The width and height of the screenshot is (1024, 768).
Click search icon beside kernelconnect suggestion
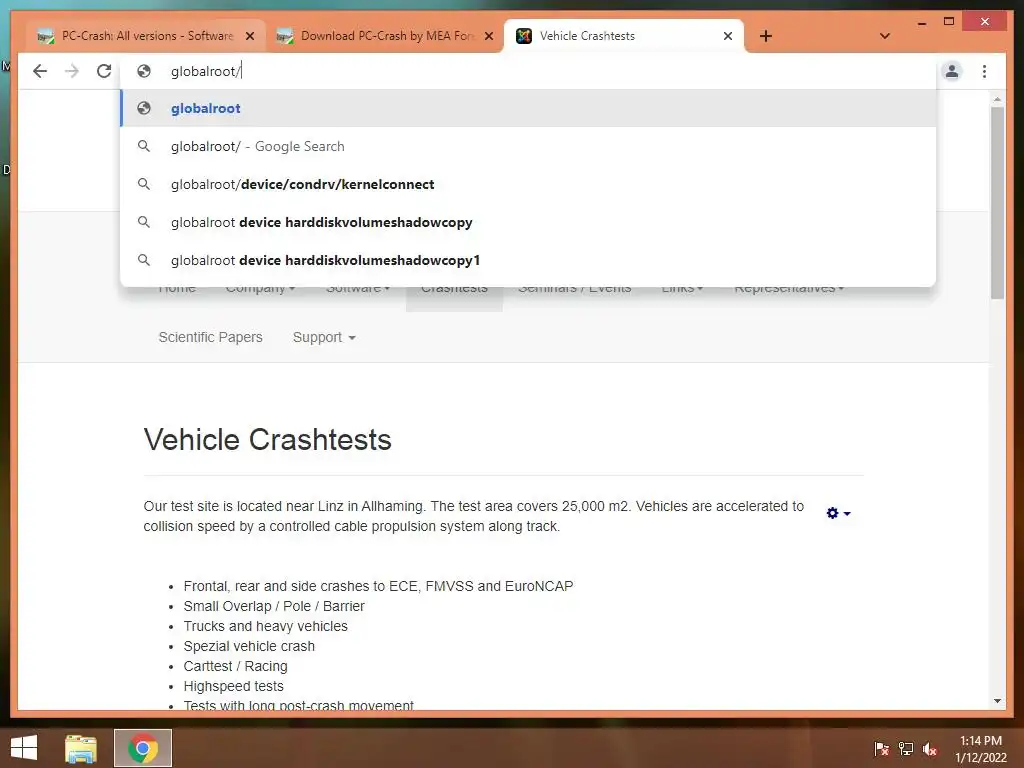144,184
